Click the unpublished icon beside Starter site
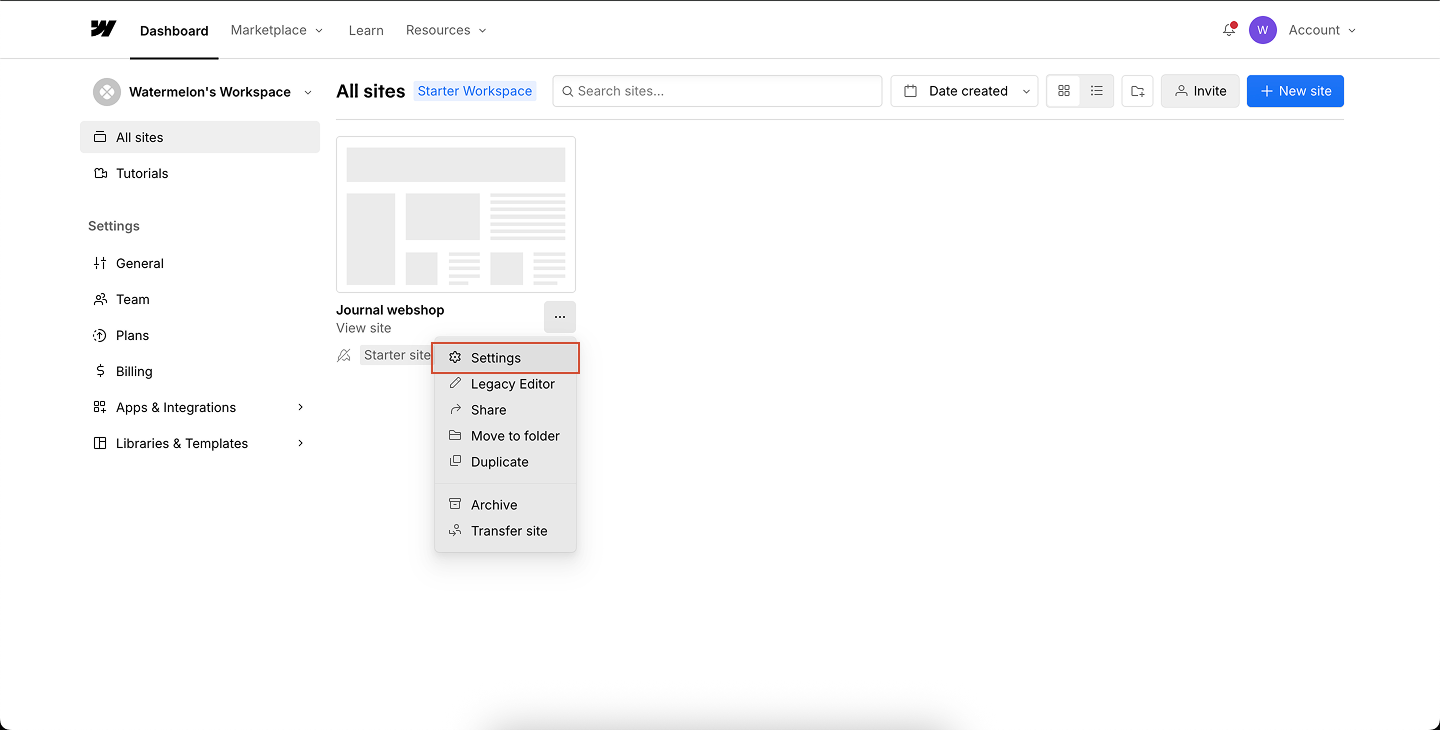Screen dimensions: 1440x730 click(344, 355)
